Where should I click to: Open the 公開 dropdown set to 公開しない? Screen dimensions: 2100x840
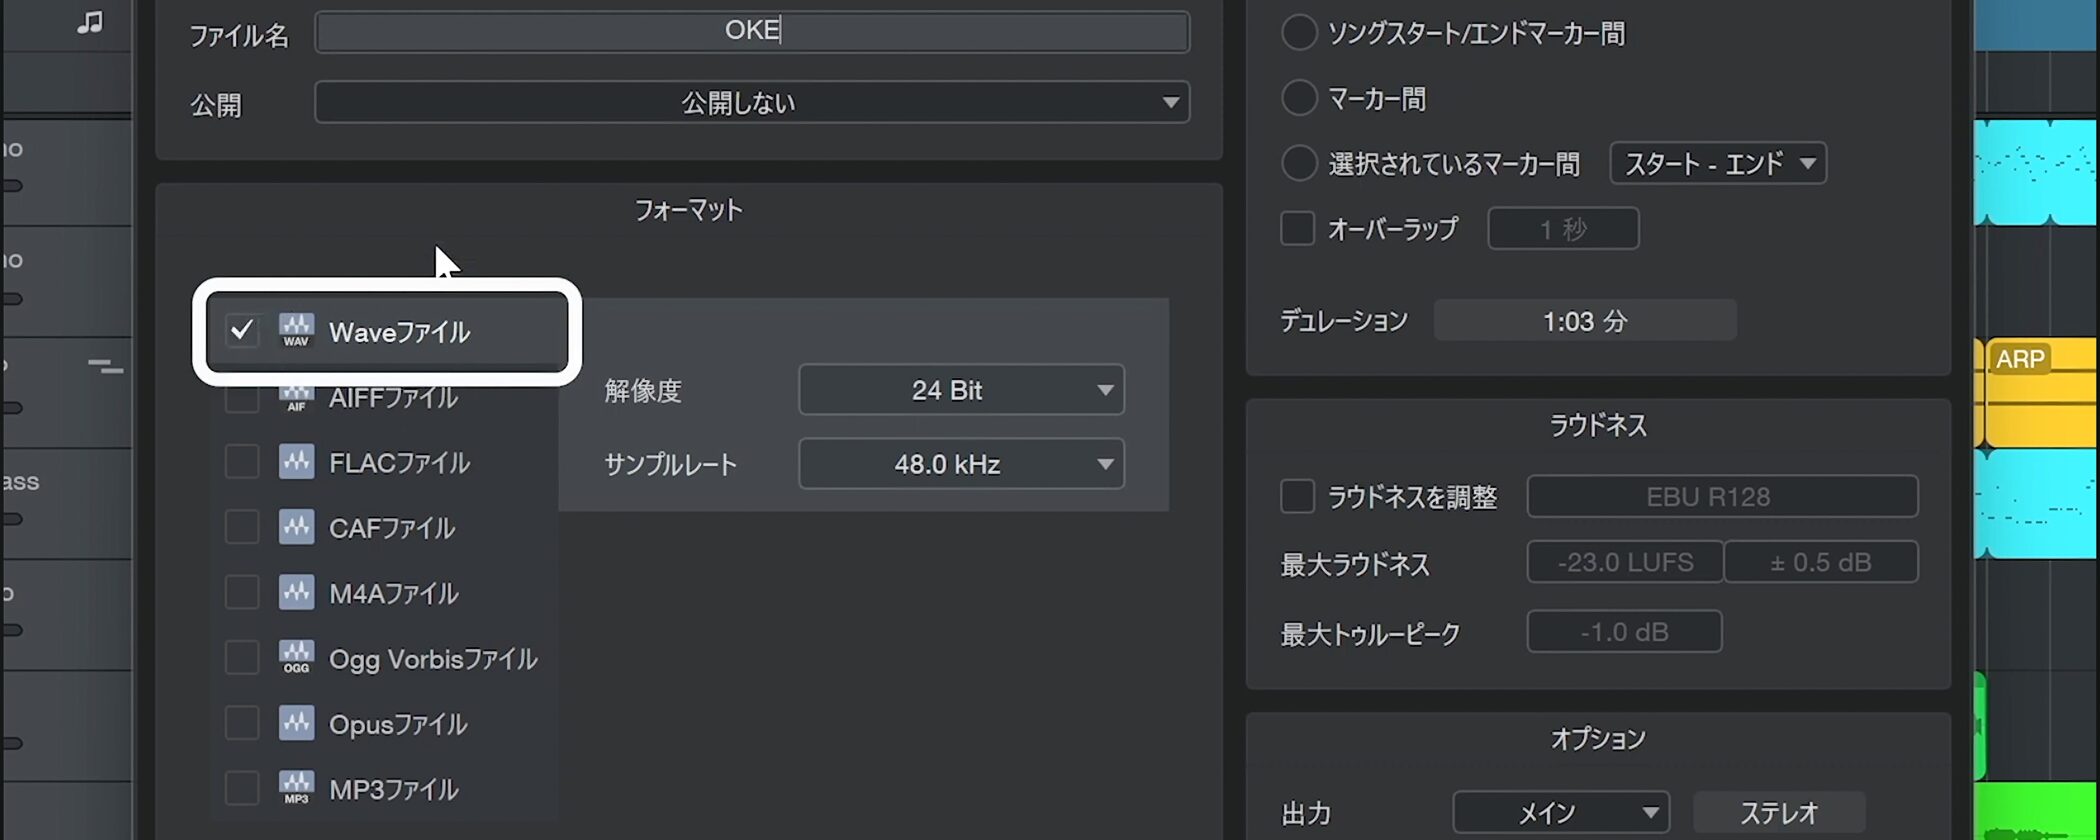751,103
